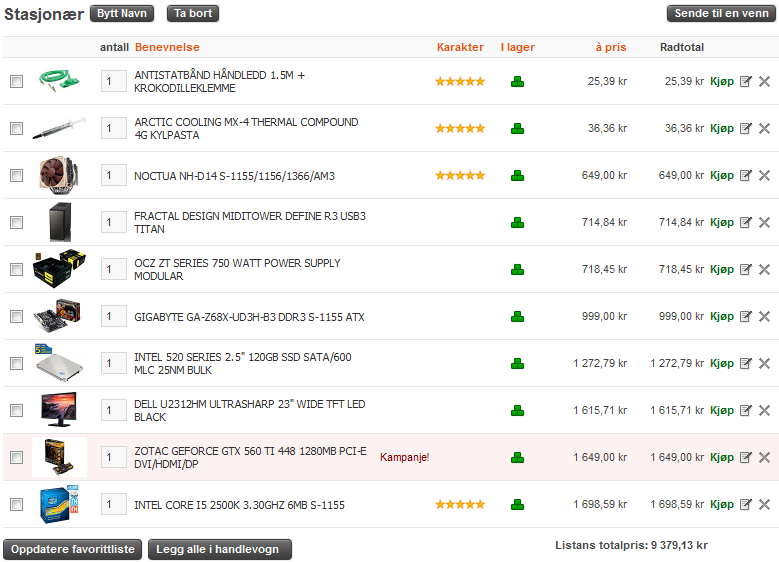Sort list by Benevnelse column header
The height and width of the screenshot is (562, 779).
point(167,47)
